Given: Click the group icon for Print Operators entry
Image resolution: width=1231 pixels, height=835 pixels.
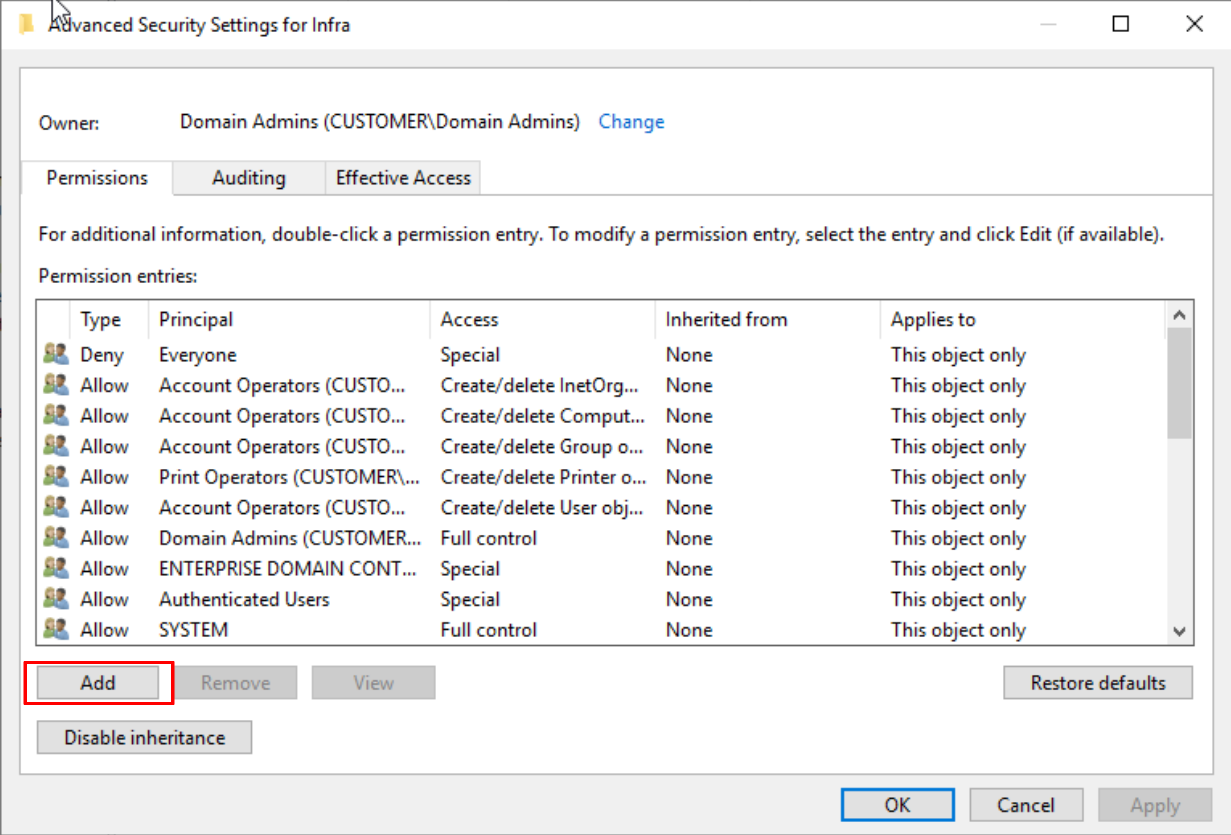Looking at the screenshot, I should coord(56,476).
